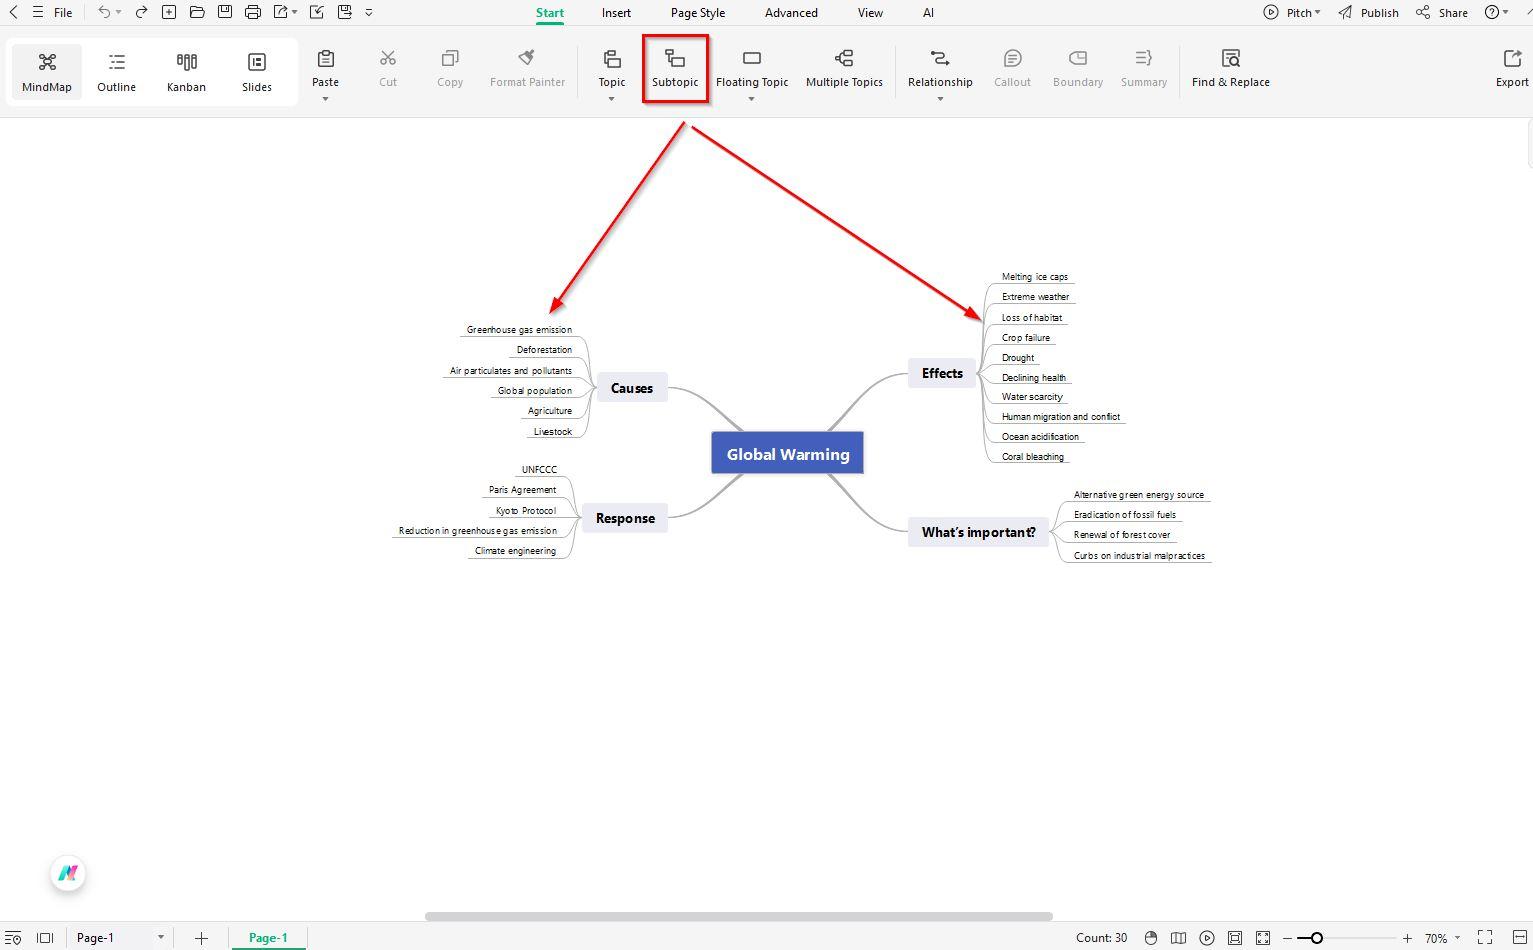The image size is (1533, 950).
Task: Click the save floppy disk icon
Action: [225, 12]
